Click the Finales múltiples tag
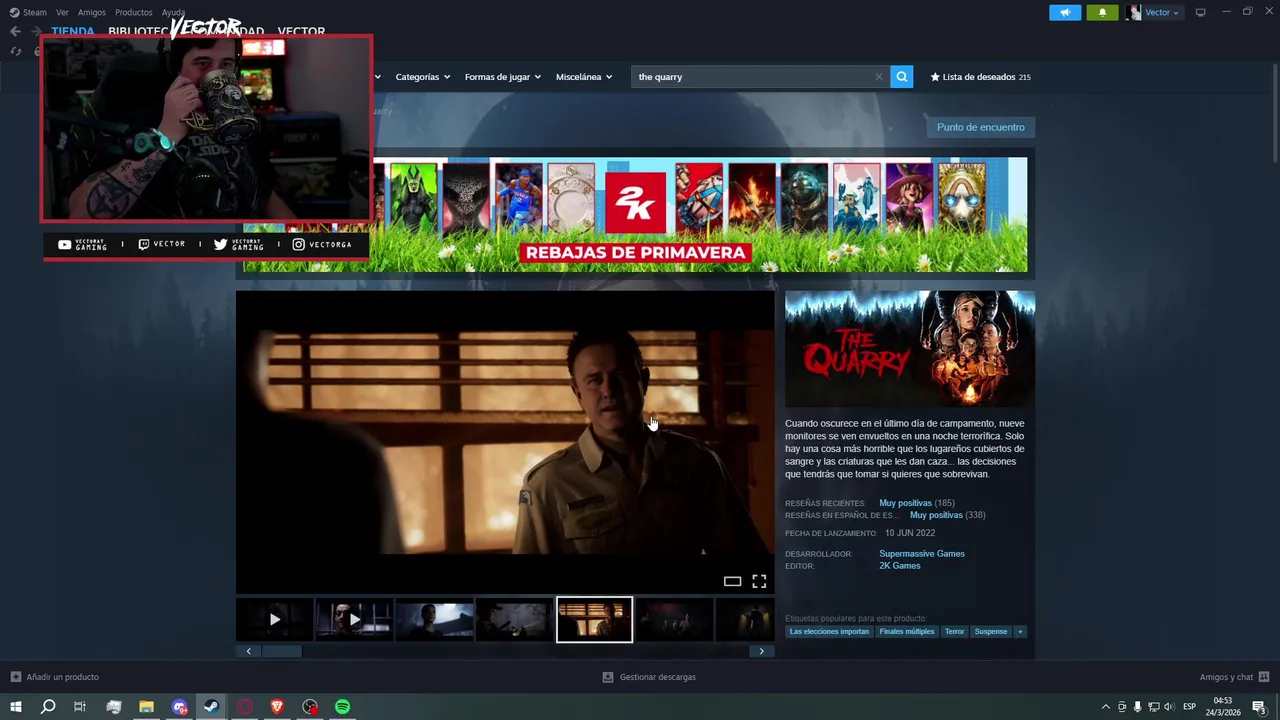 [907, 632]
